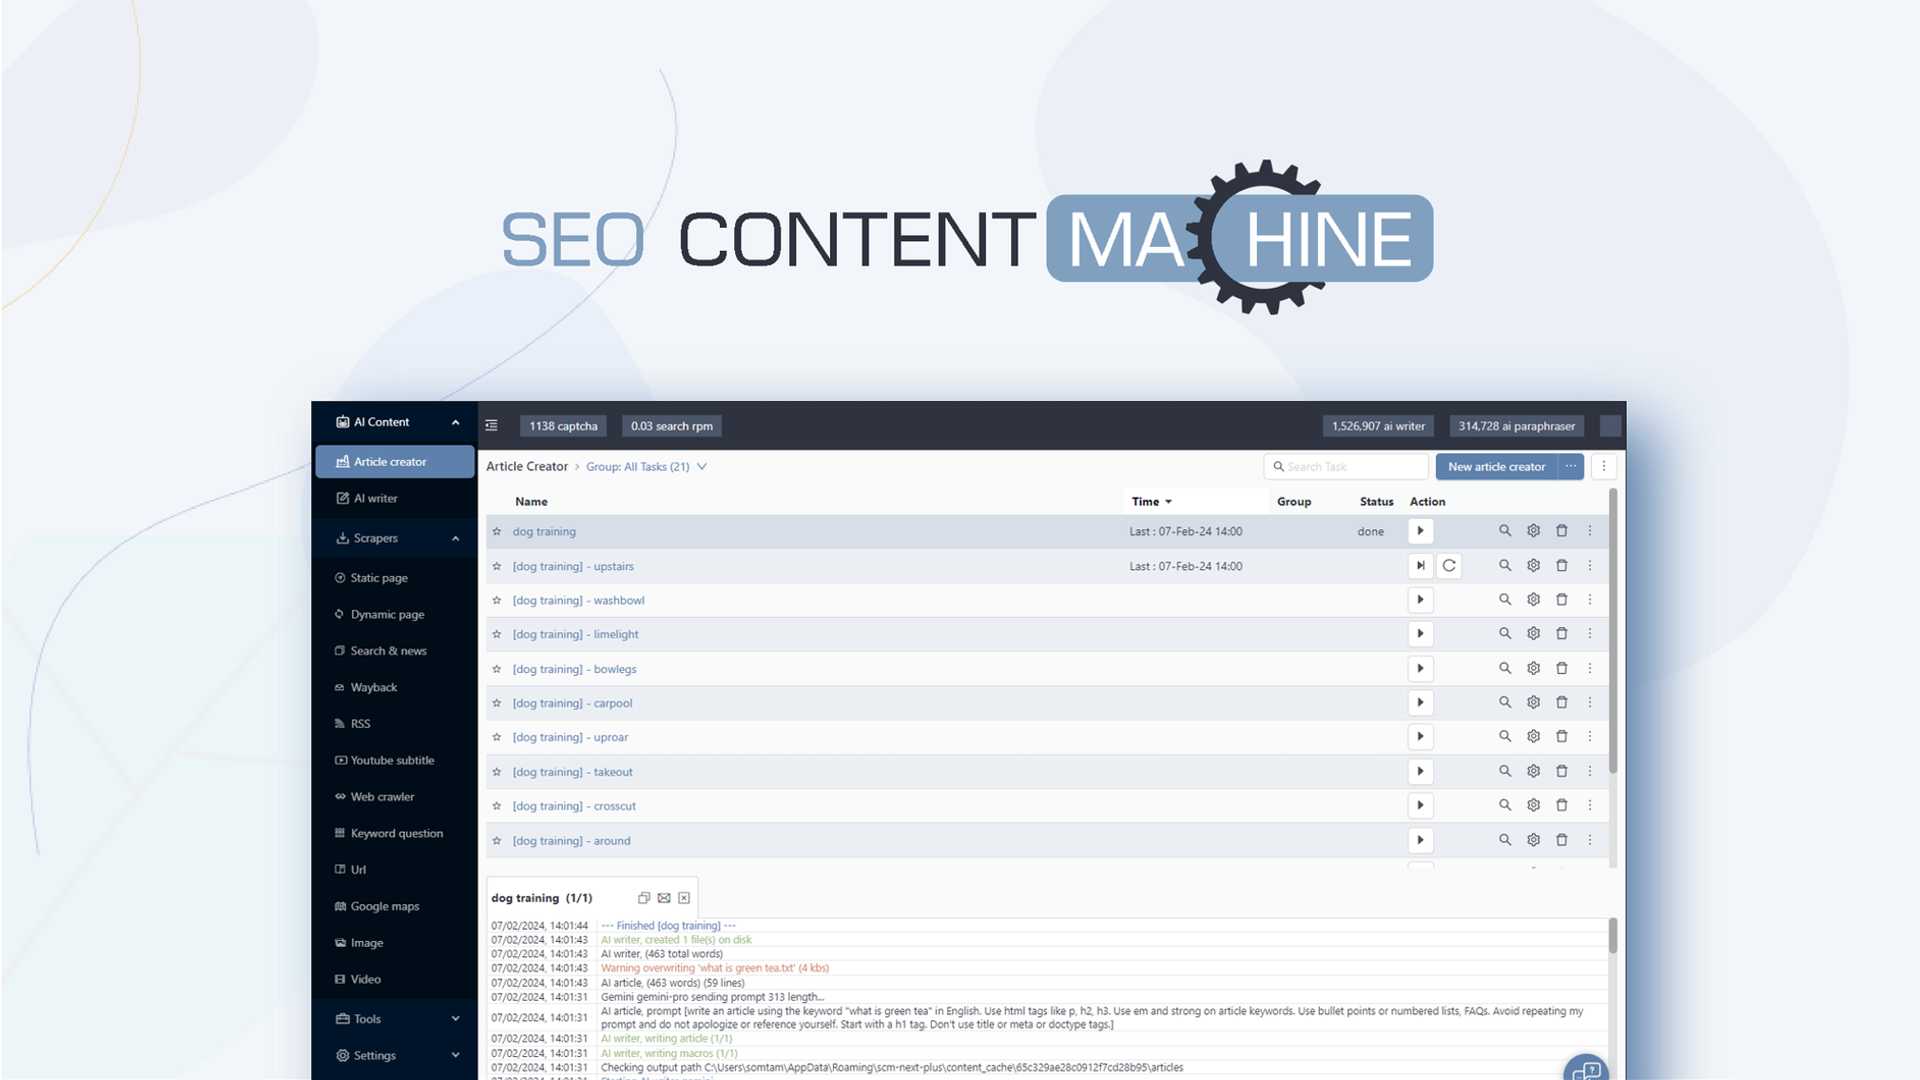
Task: Click restart icon on upstairs task
Action: 1449,566
